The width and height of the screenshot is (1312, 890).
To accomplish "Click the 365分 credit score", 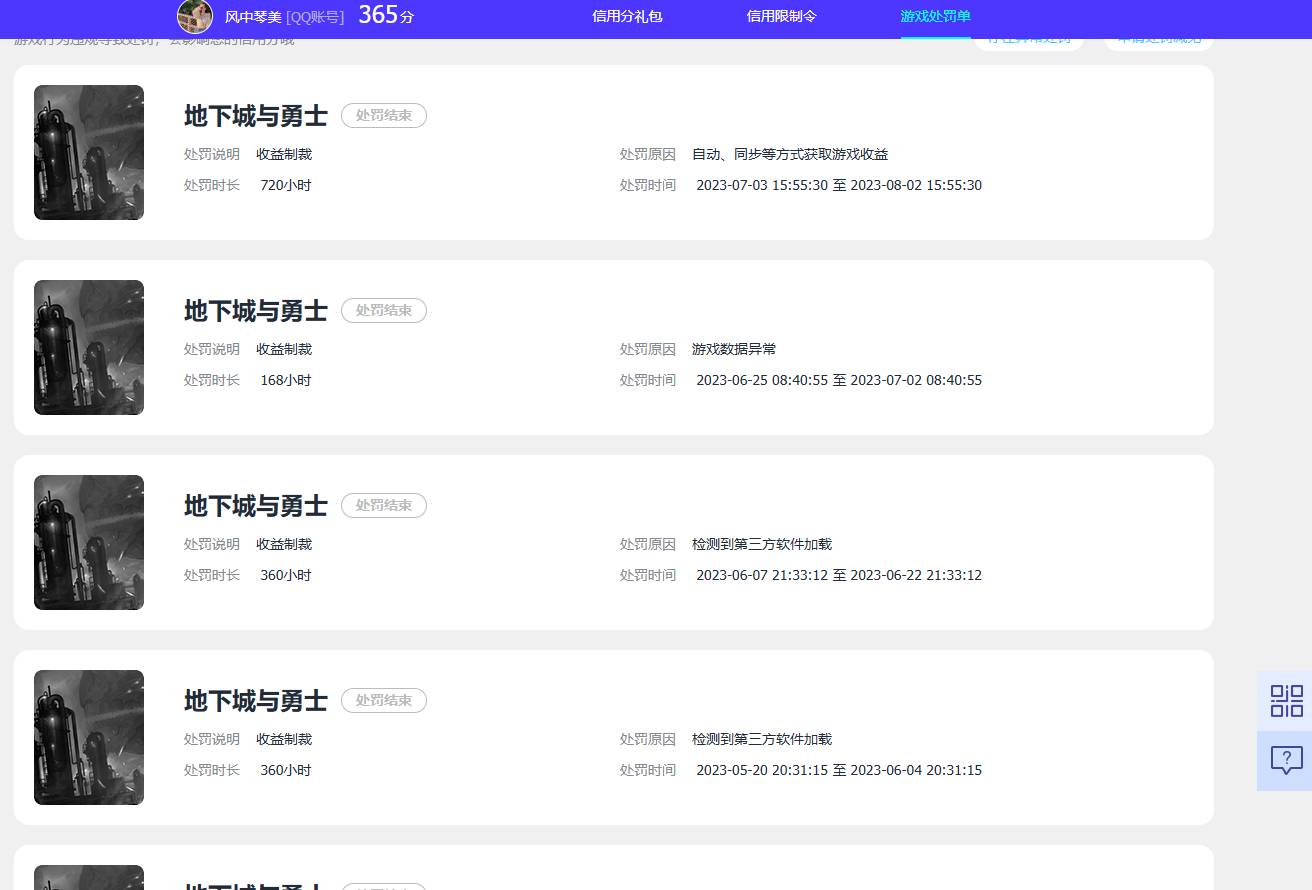I will tap(386, 15).
